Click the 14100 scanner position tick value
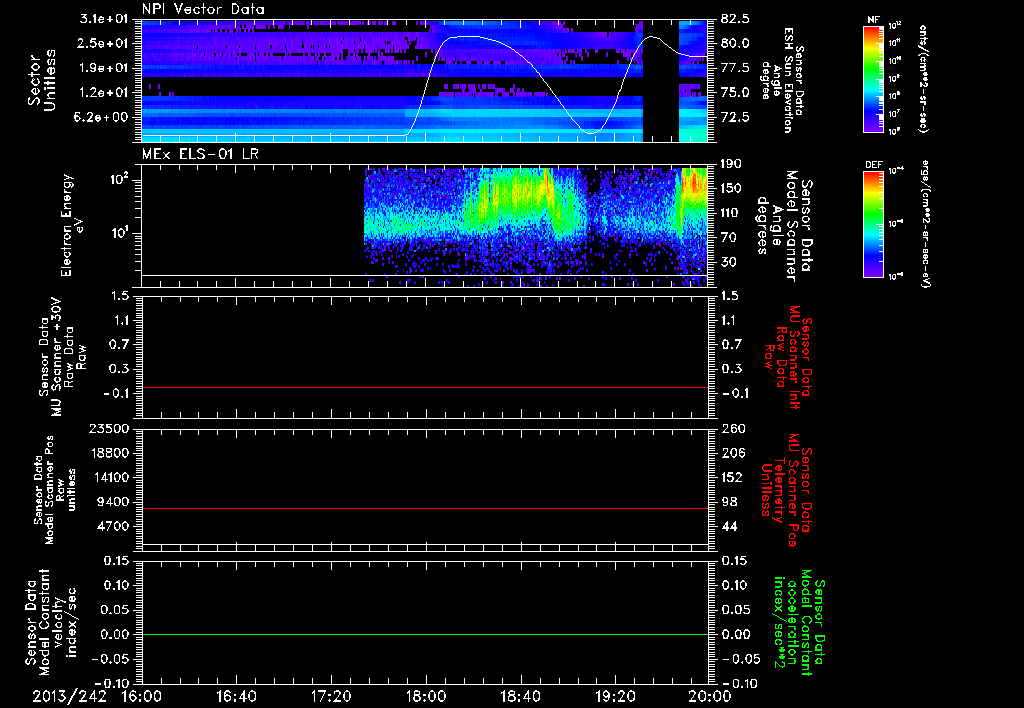The width and height of the screenshot is (1024, 708). click(110, 477)
